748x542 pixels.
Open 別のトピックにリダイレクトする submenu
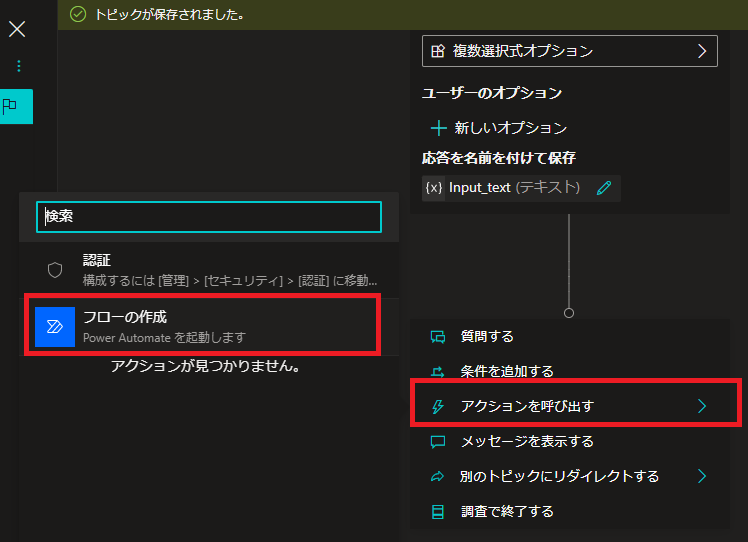(570, 476)
